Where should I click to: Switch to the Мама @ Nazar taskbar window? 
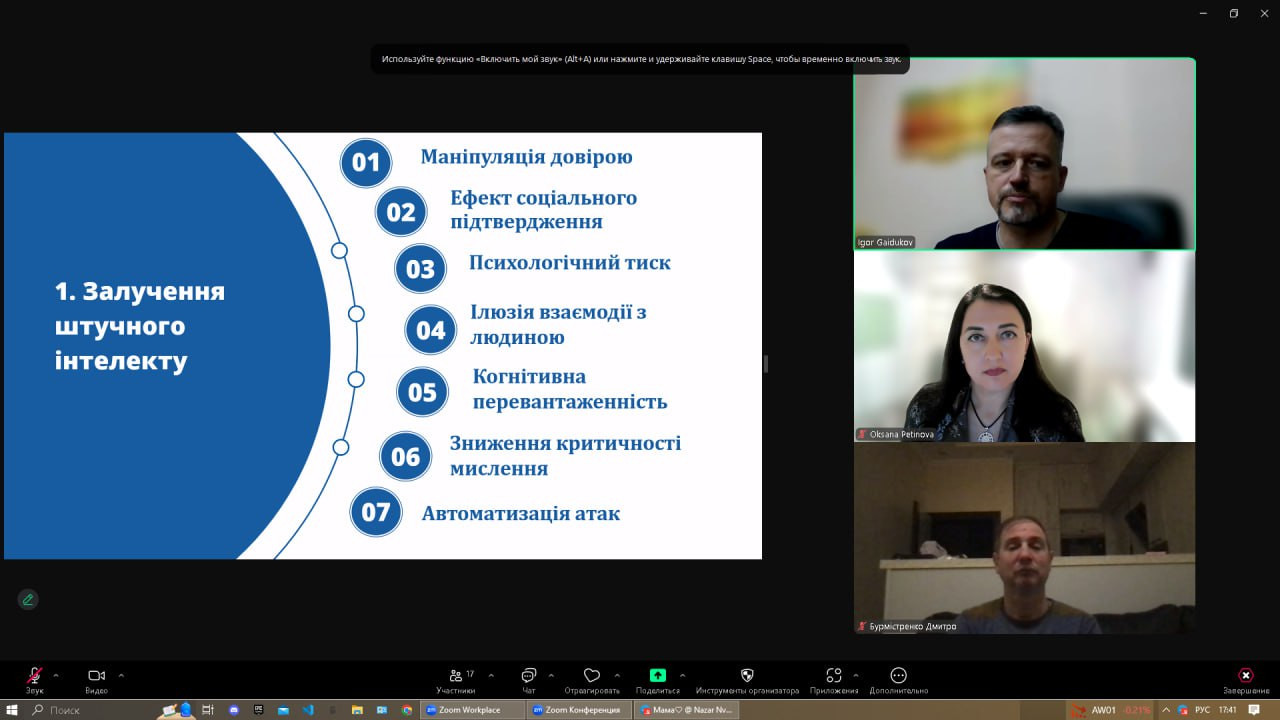[686, 710]
